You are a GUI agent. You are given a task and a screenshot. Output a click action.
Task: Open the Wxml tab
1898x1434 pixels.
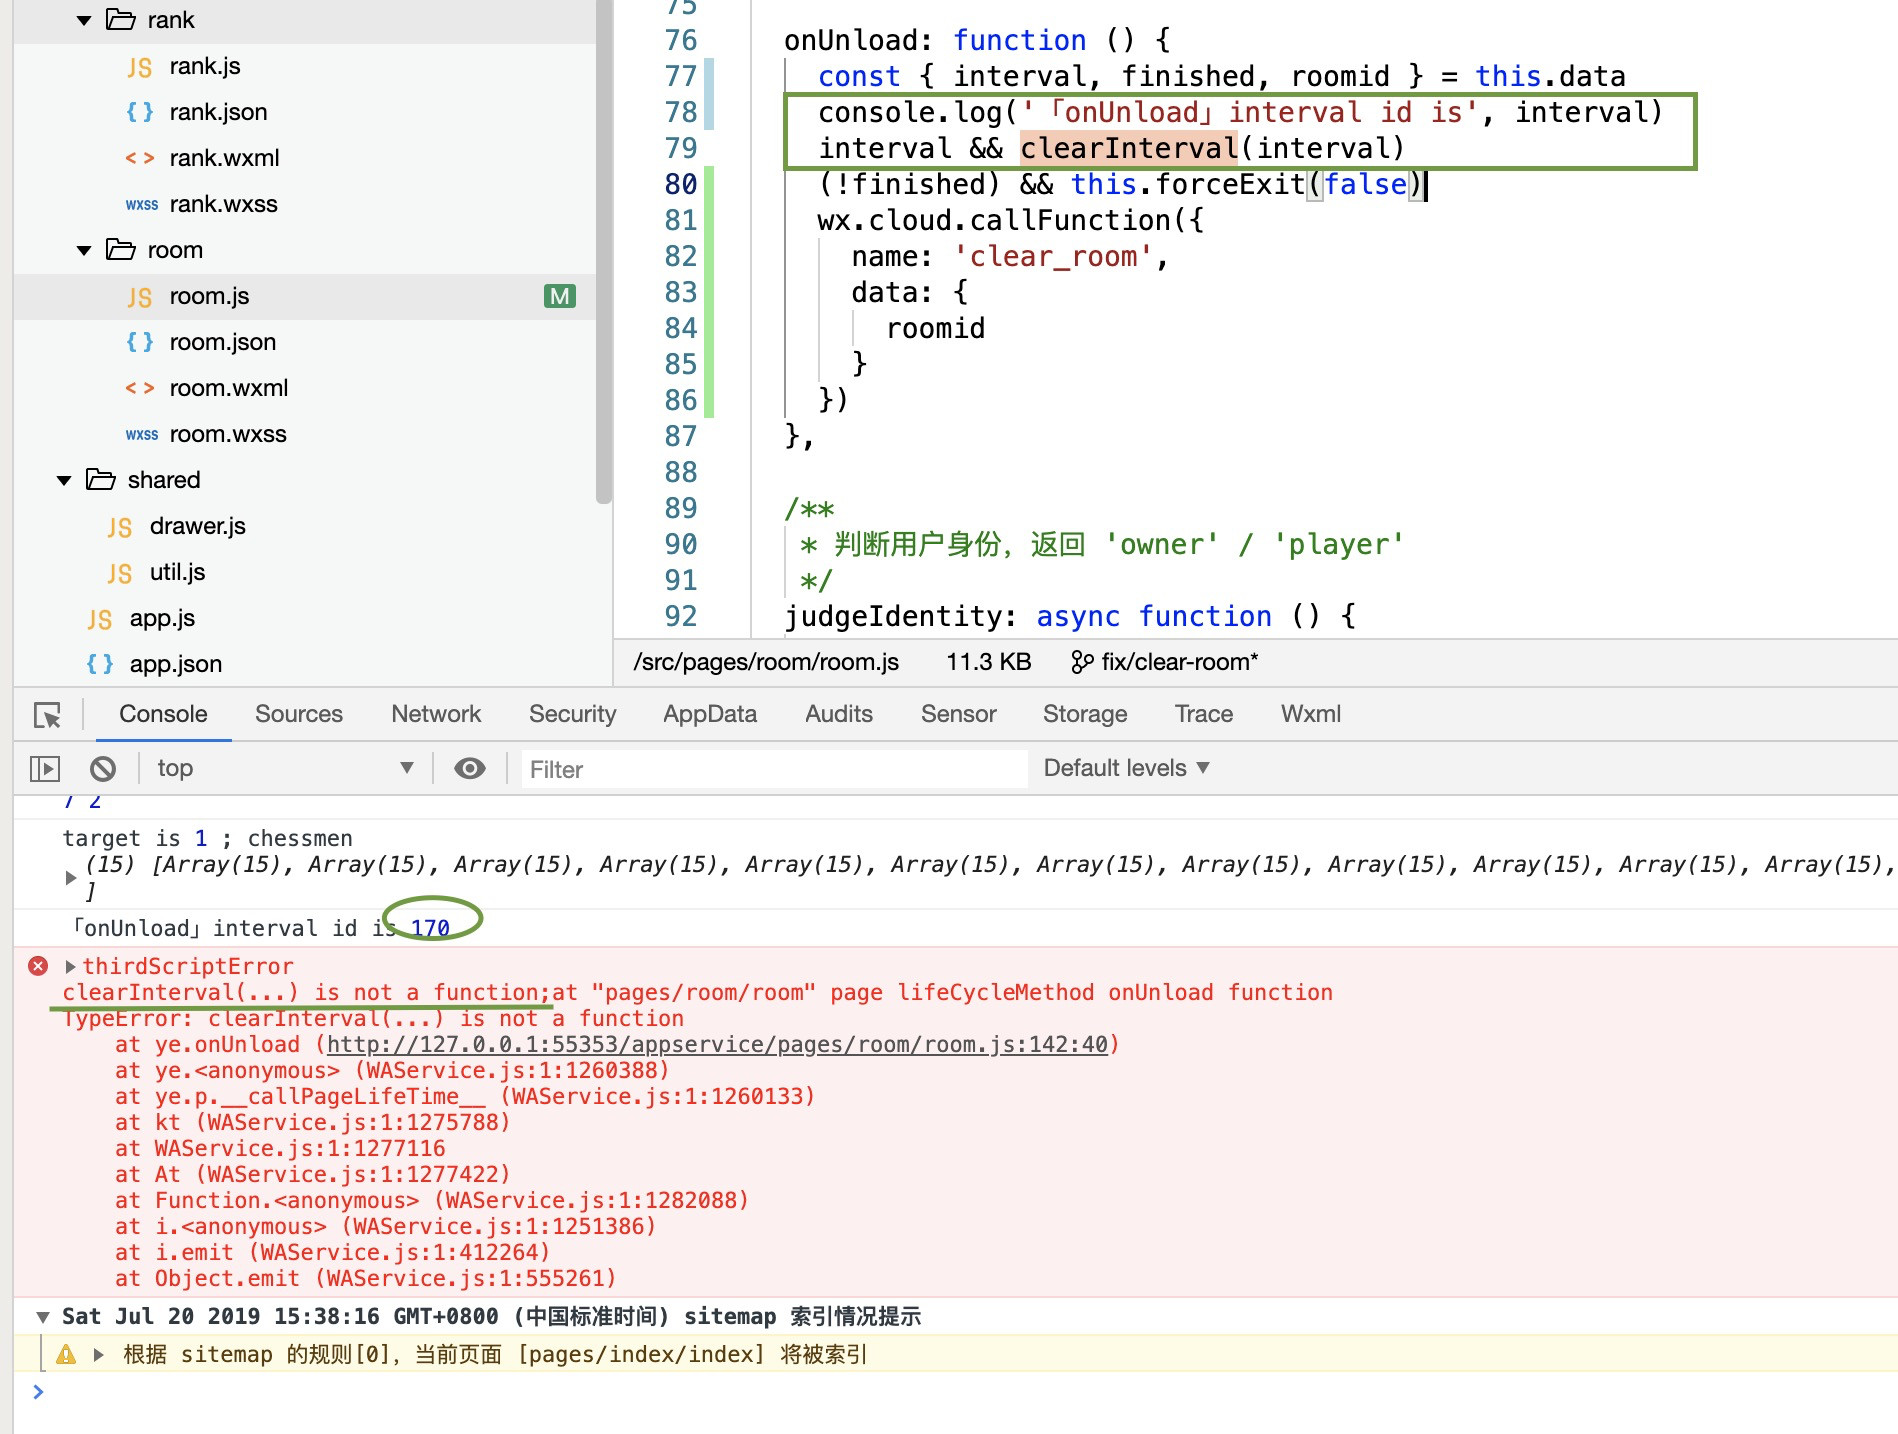pyautogui.click(x=1310, y=714)
